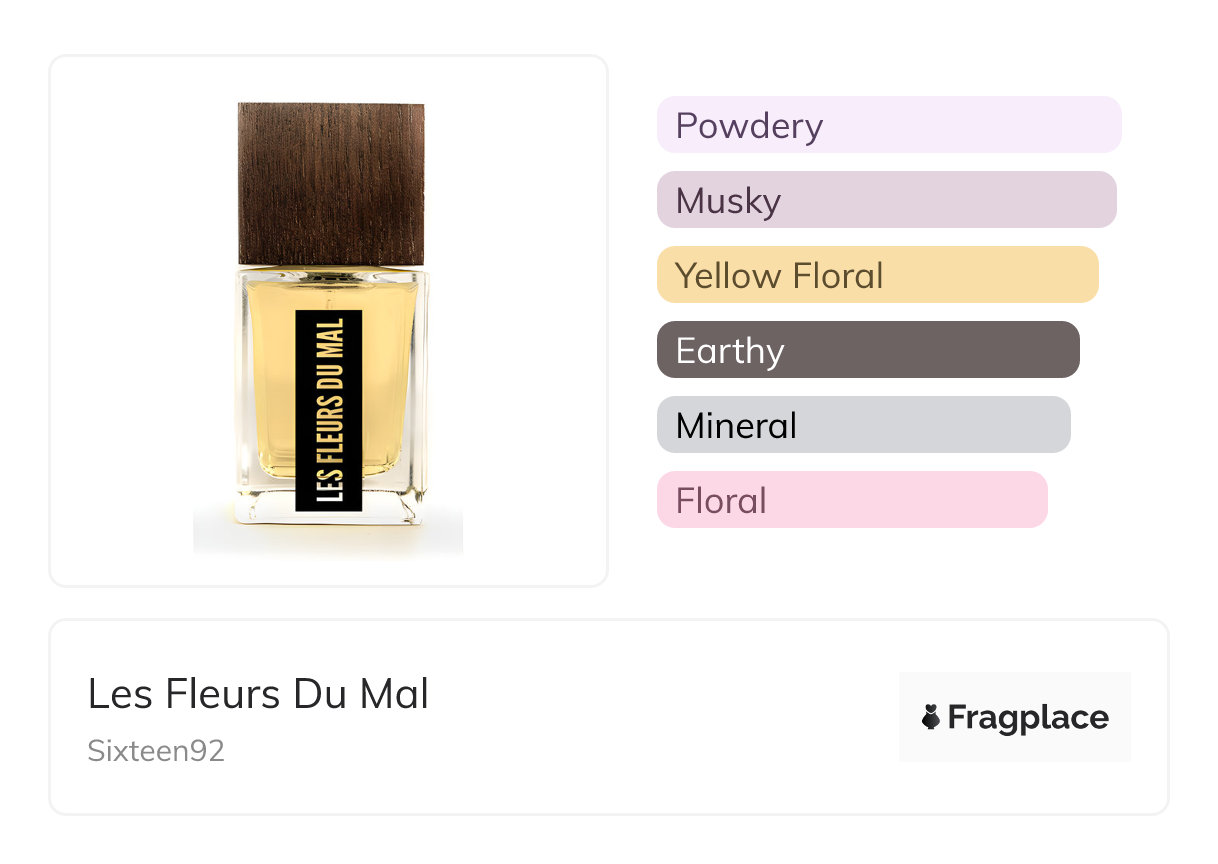Open the Les Fleurs Du Mal title

pos(258,694)
